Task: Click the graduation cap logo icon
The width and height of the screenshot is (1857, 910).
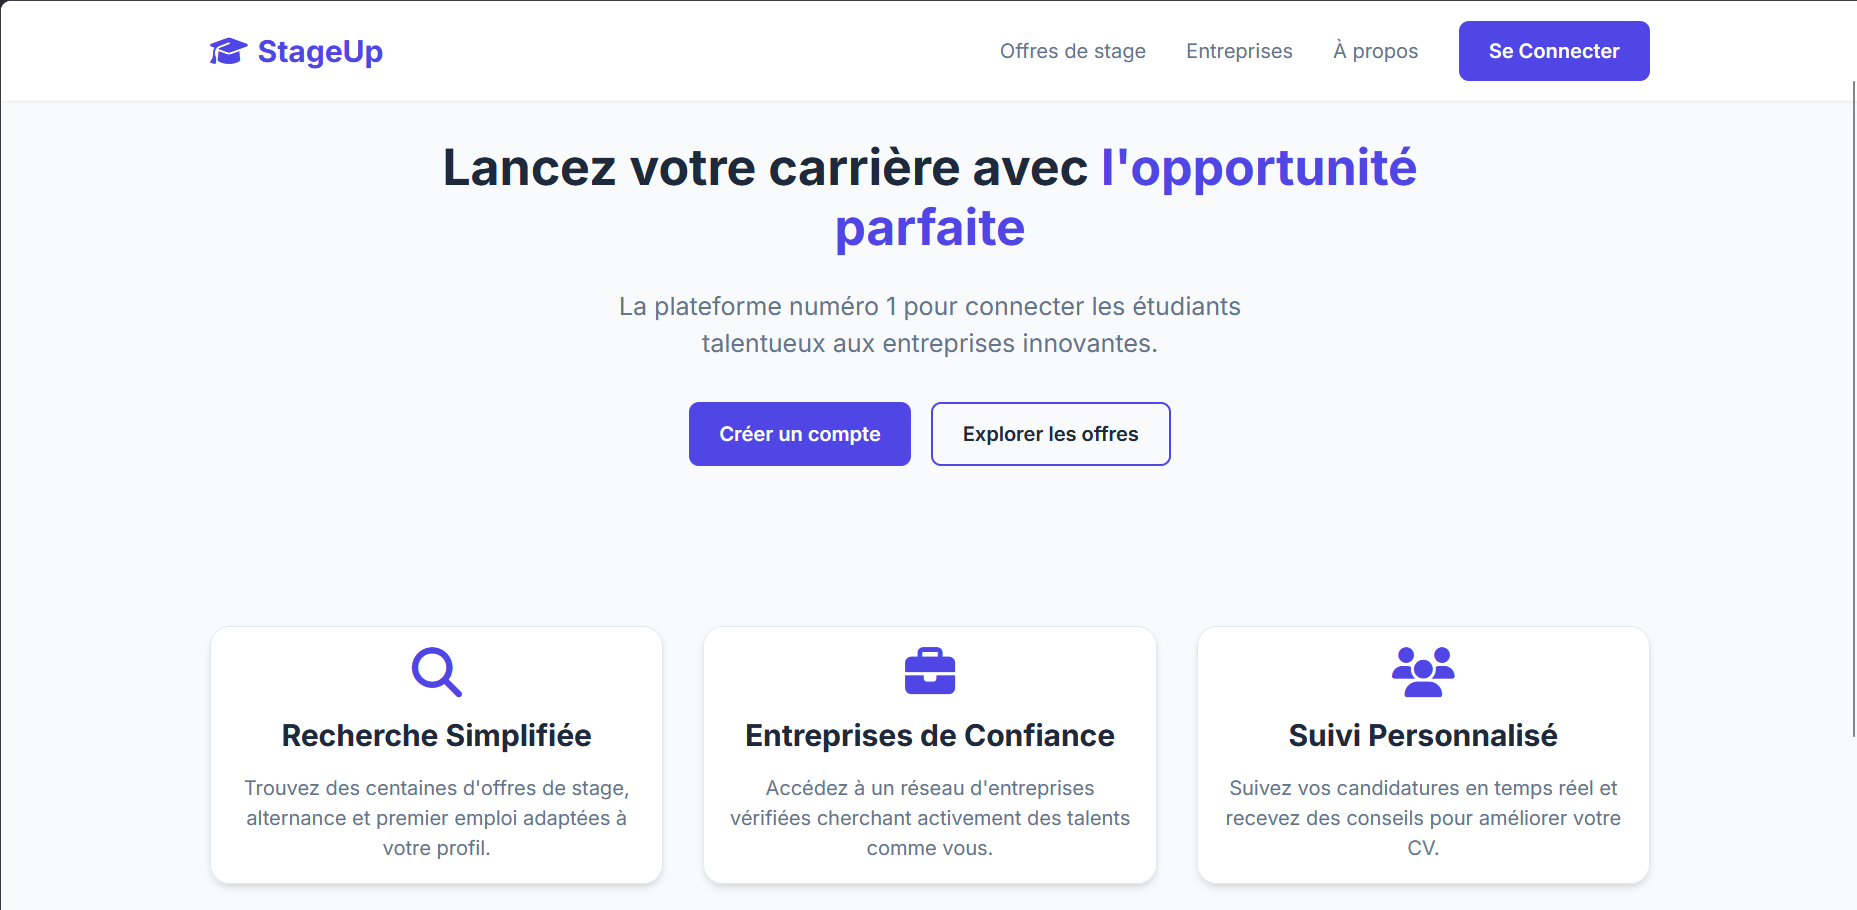Action: 228,51
